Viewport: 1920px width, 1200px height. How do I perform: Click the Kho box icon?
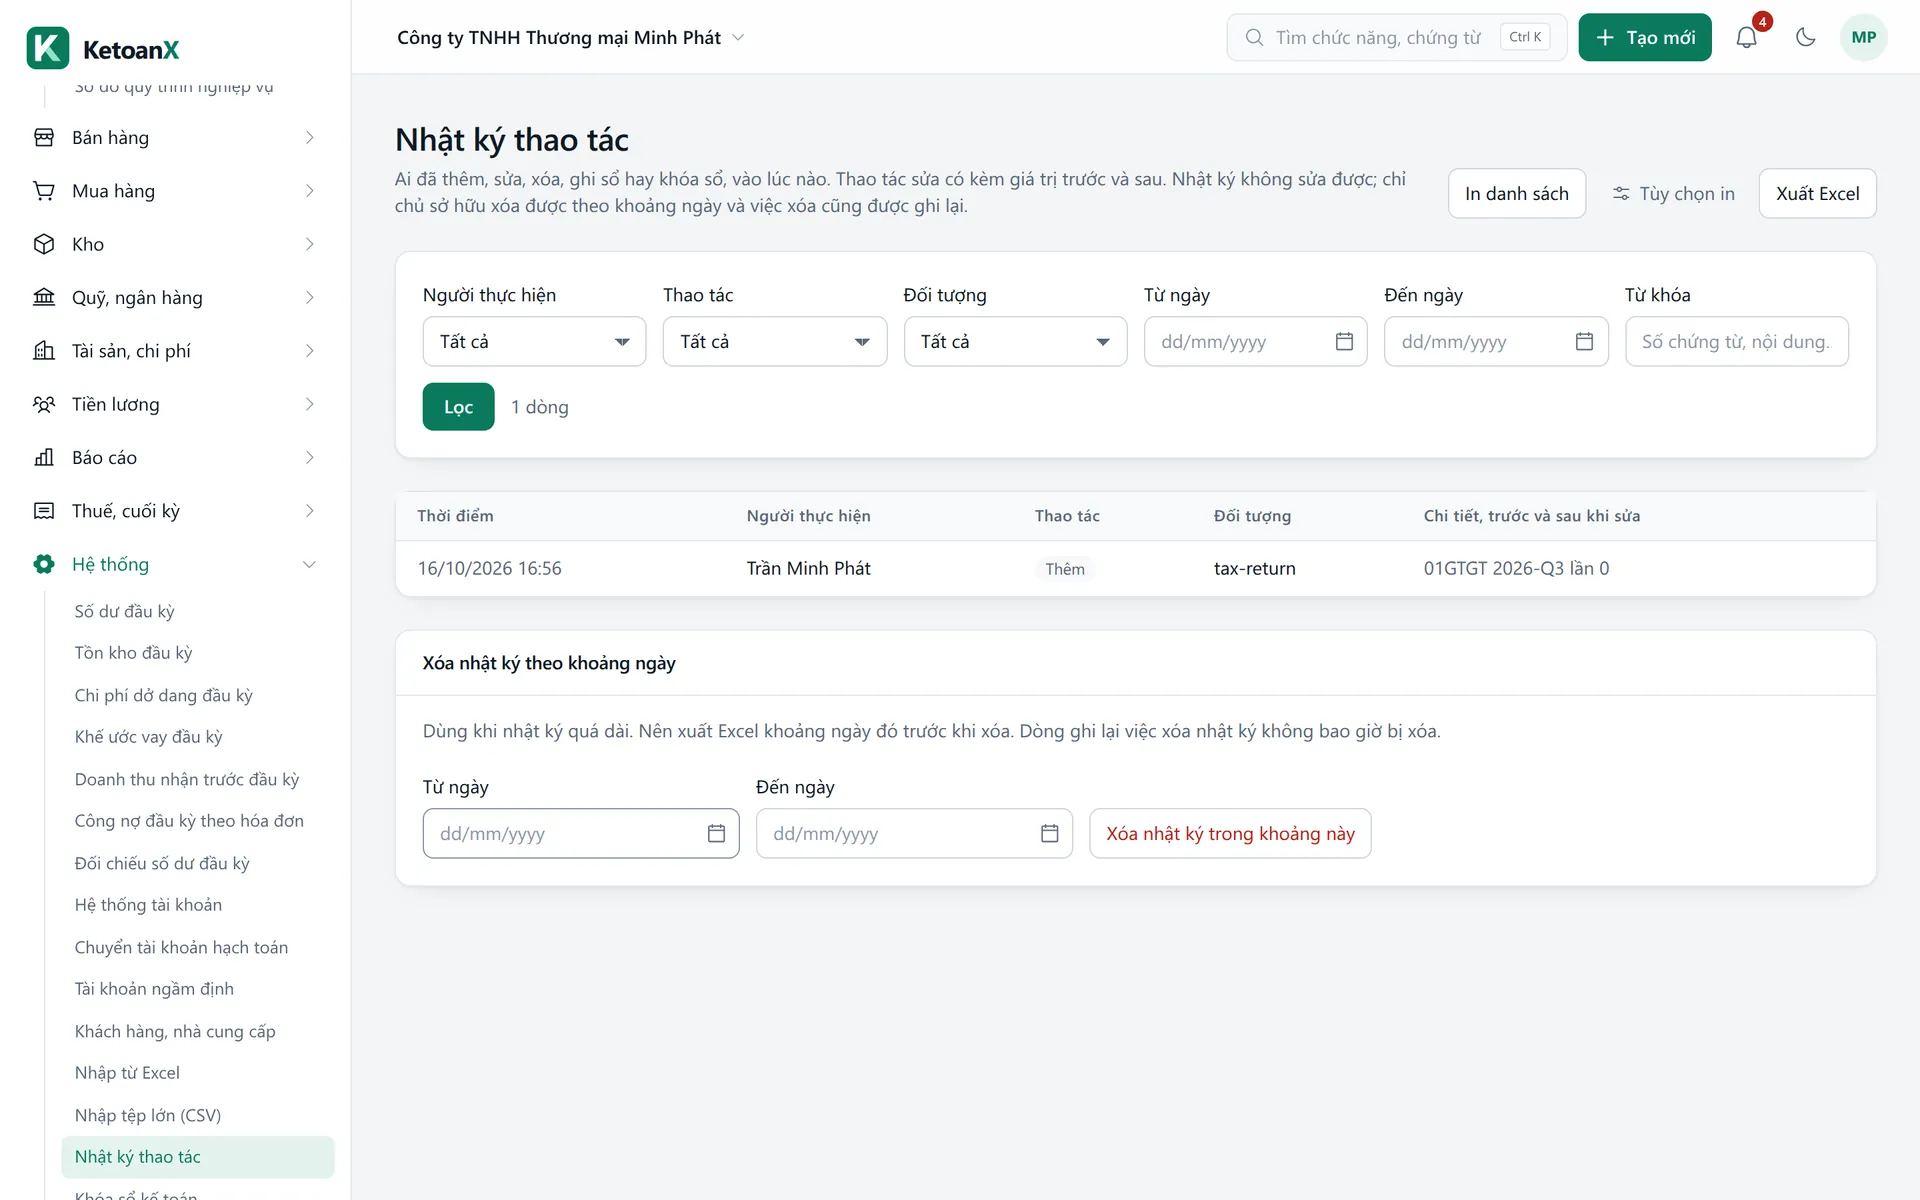pos(44,244)
